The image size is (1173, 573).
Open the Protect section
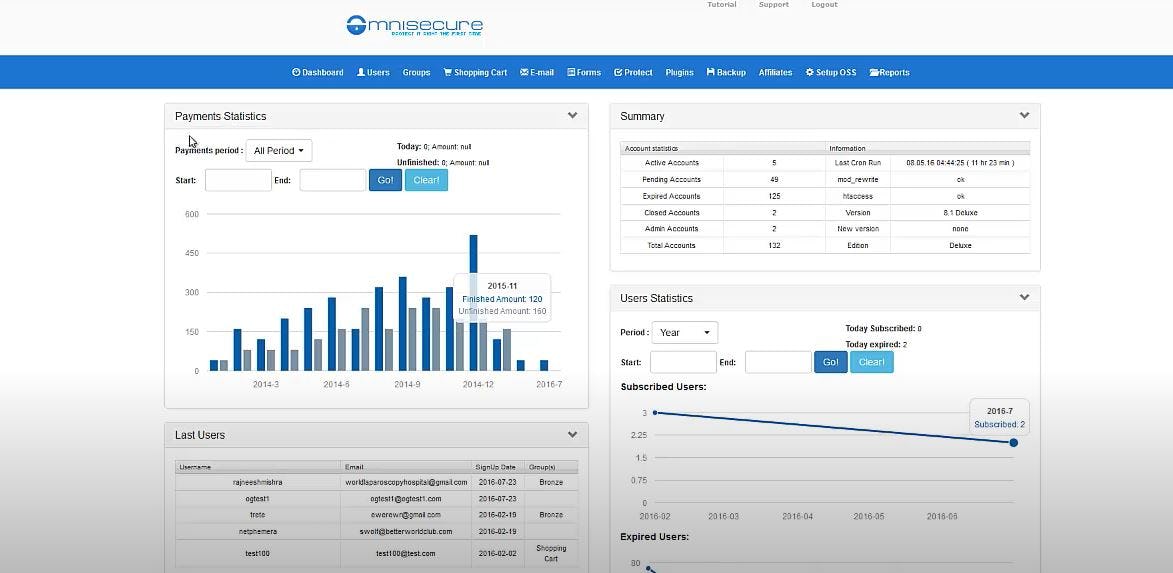point(633,73)
